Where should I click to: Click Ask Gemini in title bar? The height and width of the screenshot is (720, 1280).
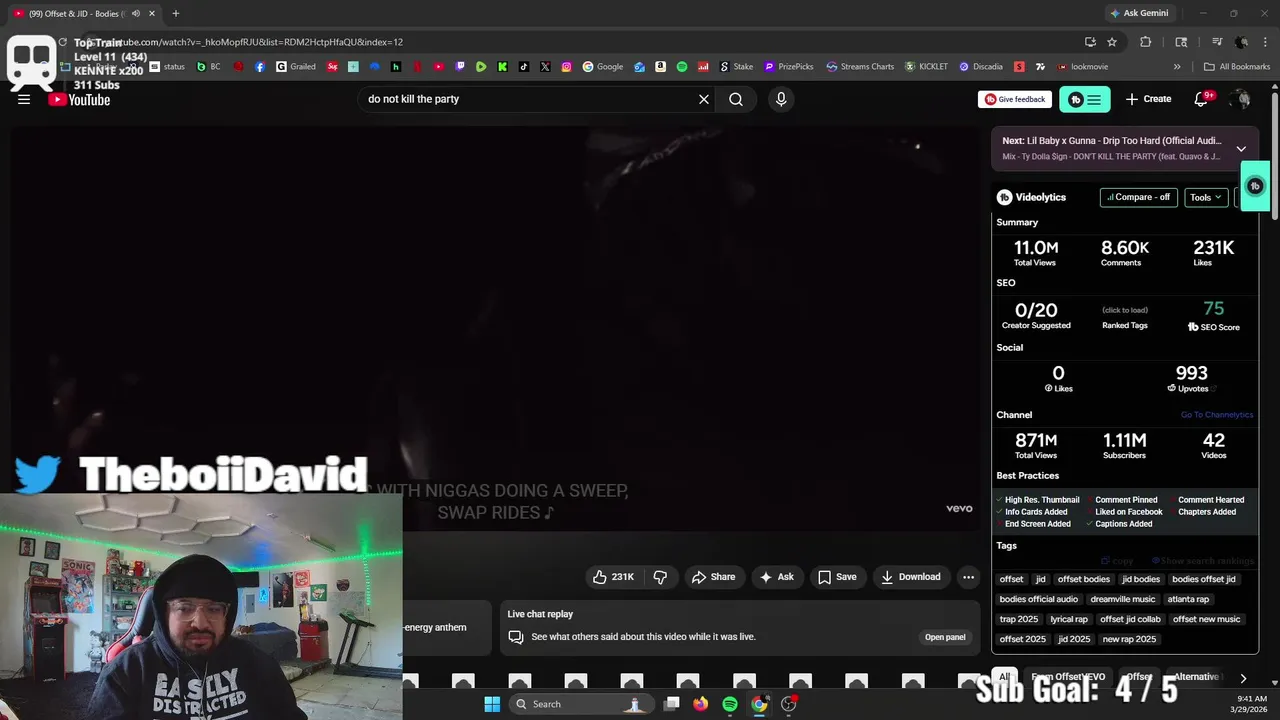(x=1138, y=13)
